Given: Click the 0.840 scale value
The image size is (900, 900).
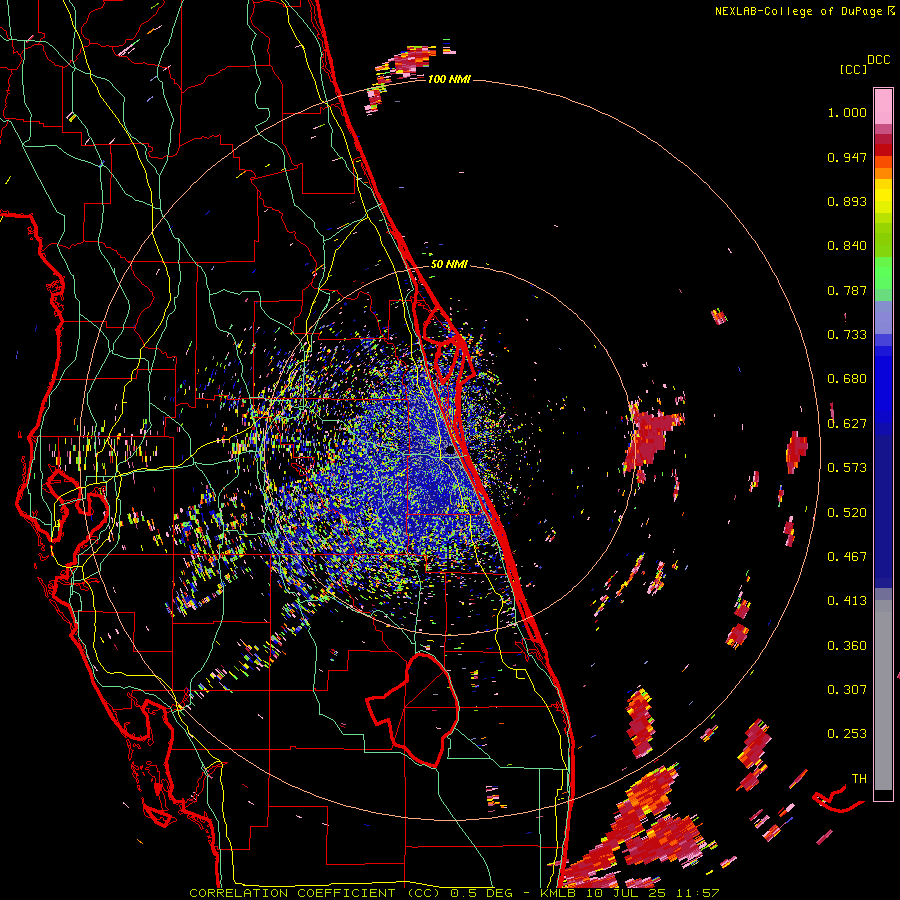Looking at the screenshot, I should point(847,246).
